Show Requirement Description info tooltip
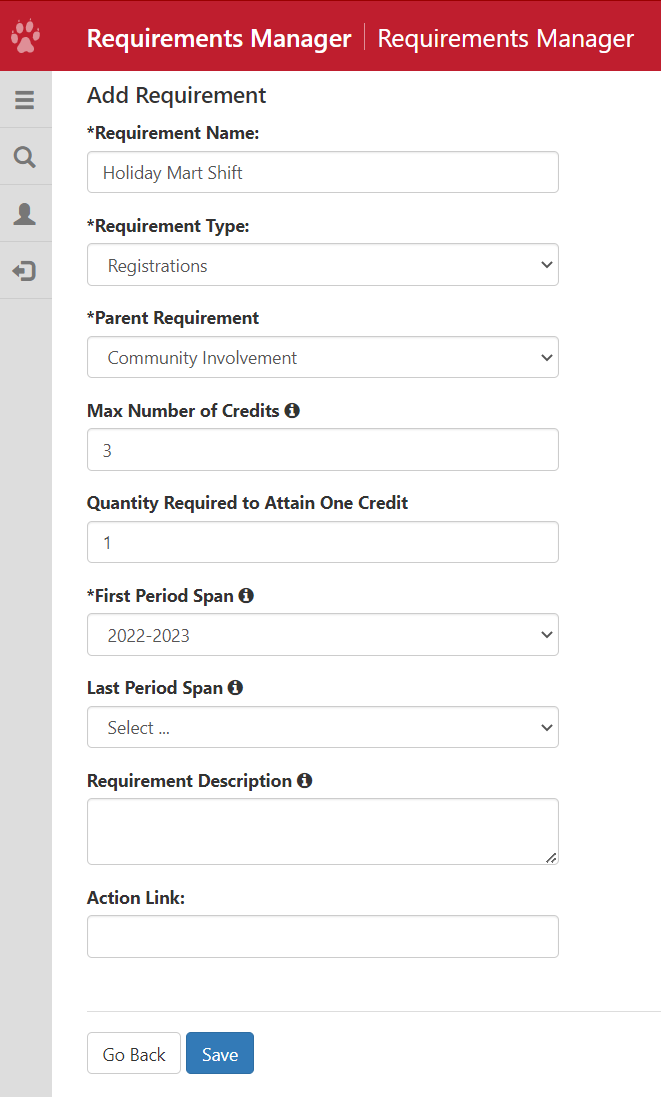 [304, 781]
